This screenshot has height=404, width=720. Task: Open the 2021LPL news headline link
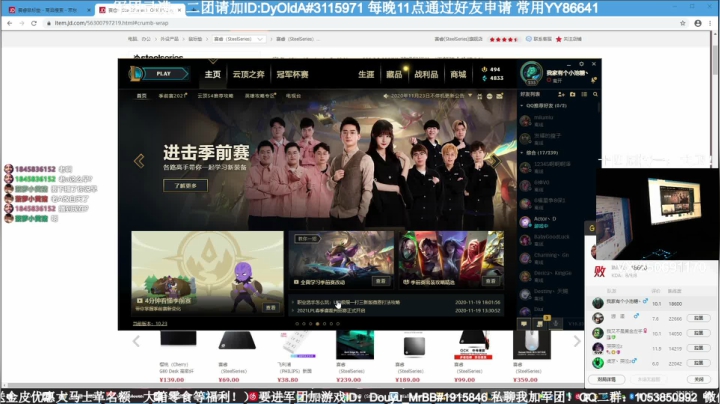point(331,310)
